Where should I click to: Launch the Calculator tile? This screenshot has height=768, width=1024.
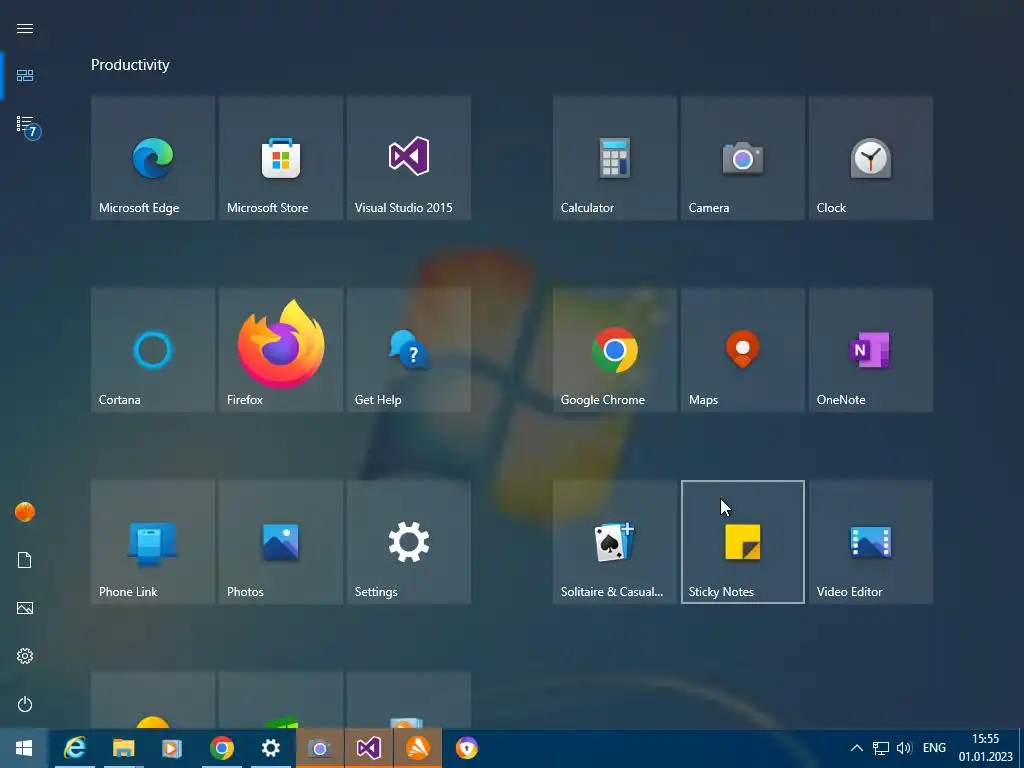tap(615, 158)
